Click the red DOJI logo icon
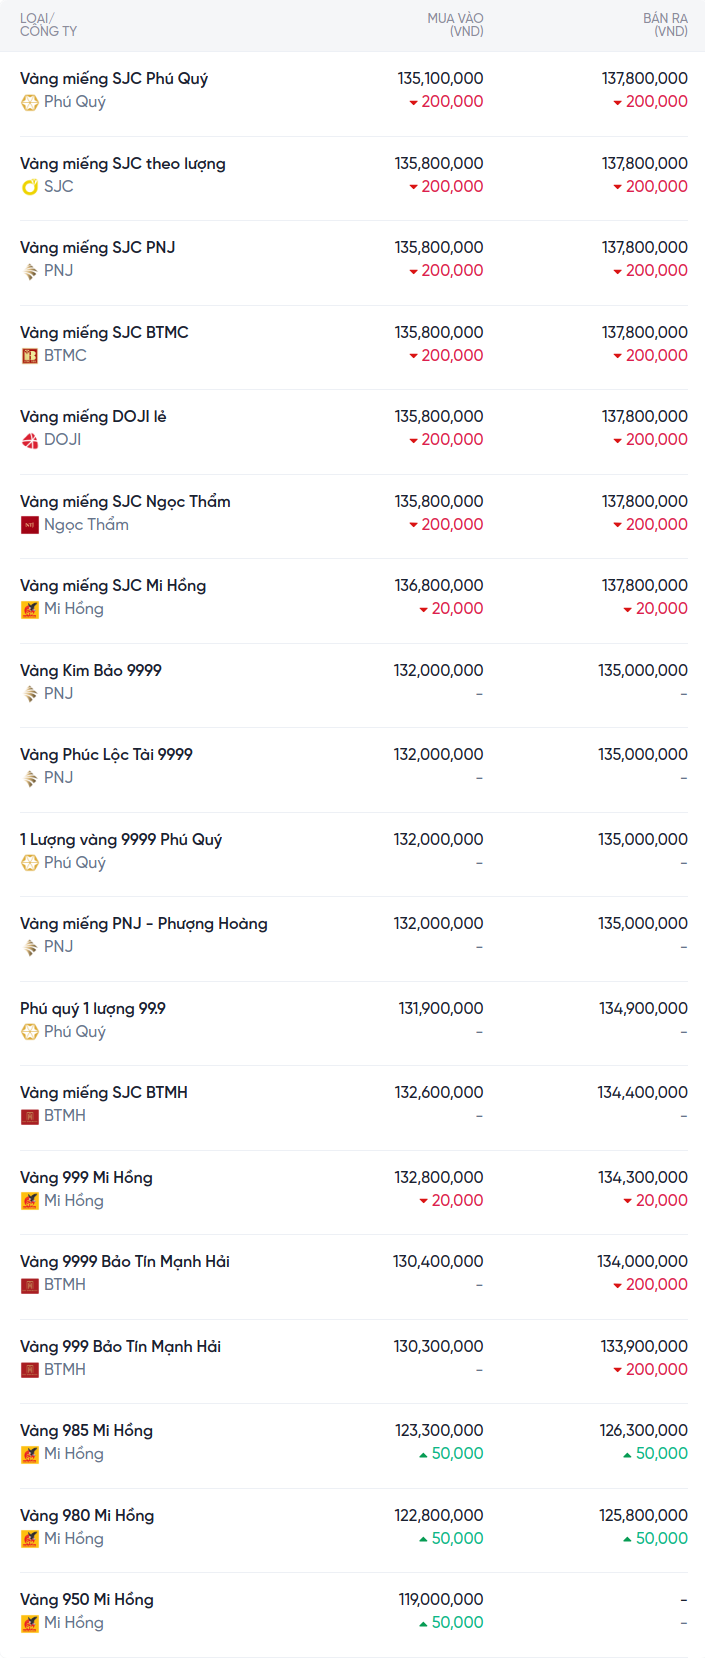 click(30, 440)
